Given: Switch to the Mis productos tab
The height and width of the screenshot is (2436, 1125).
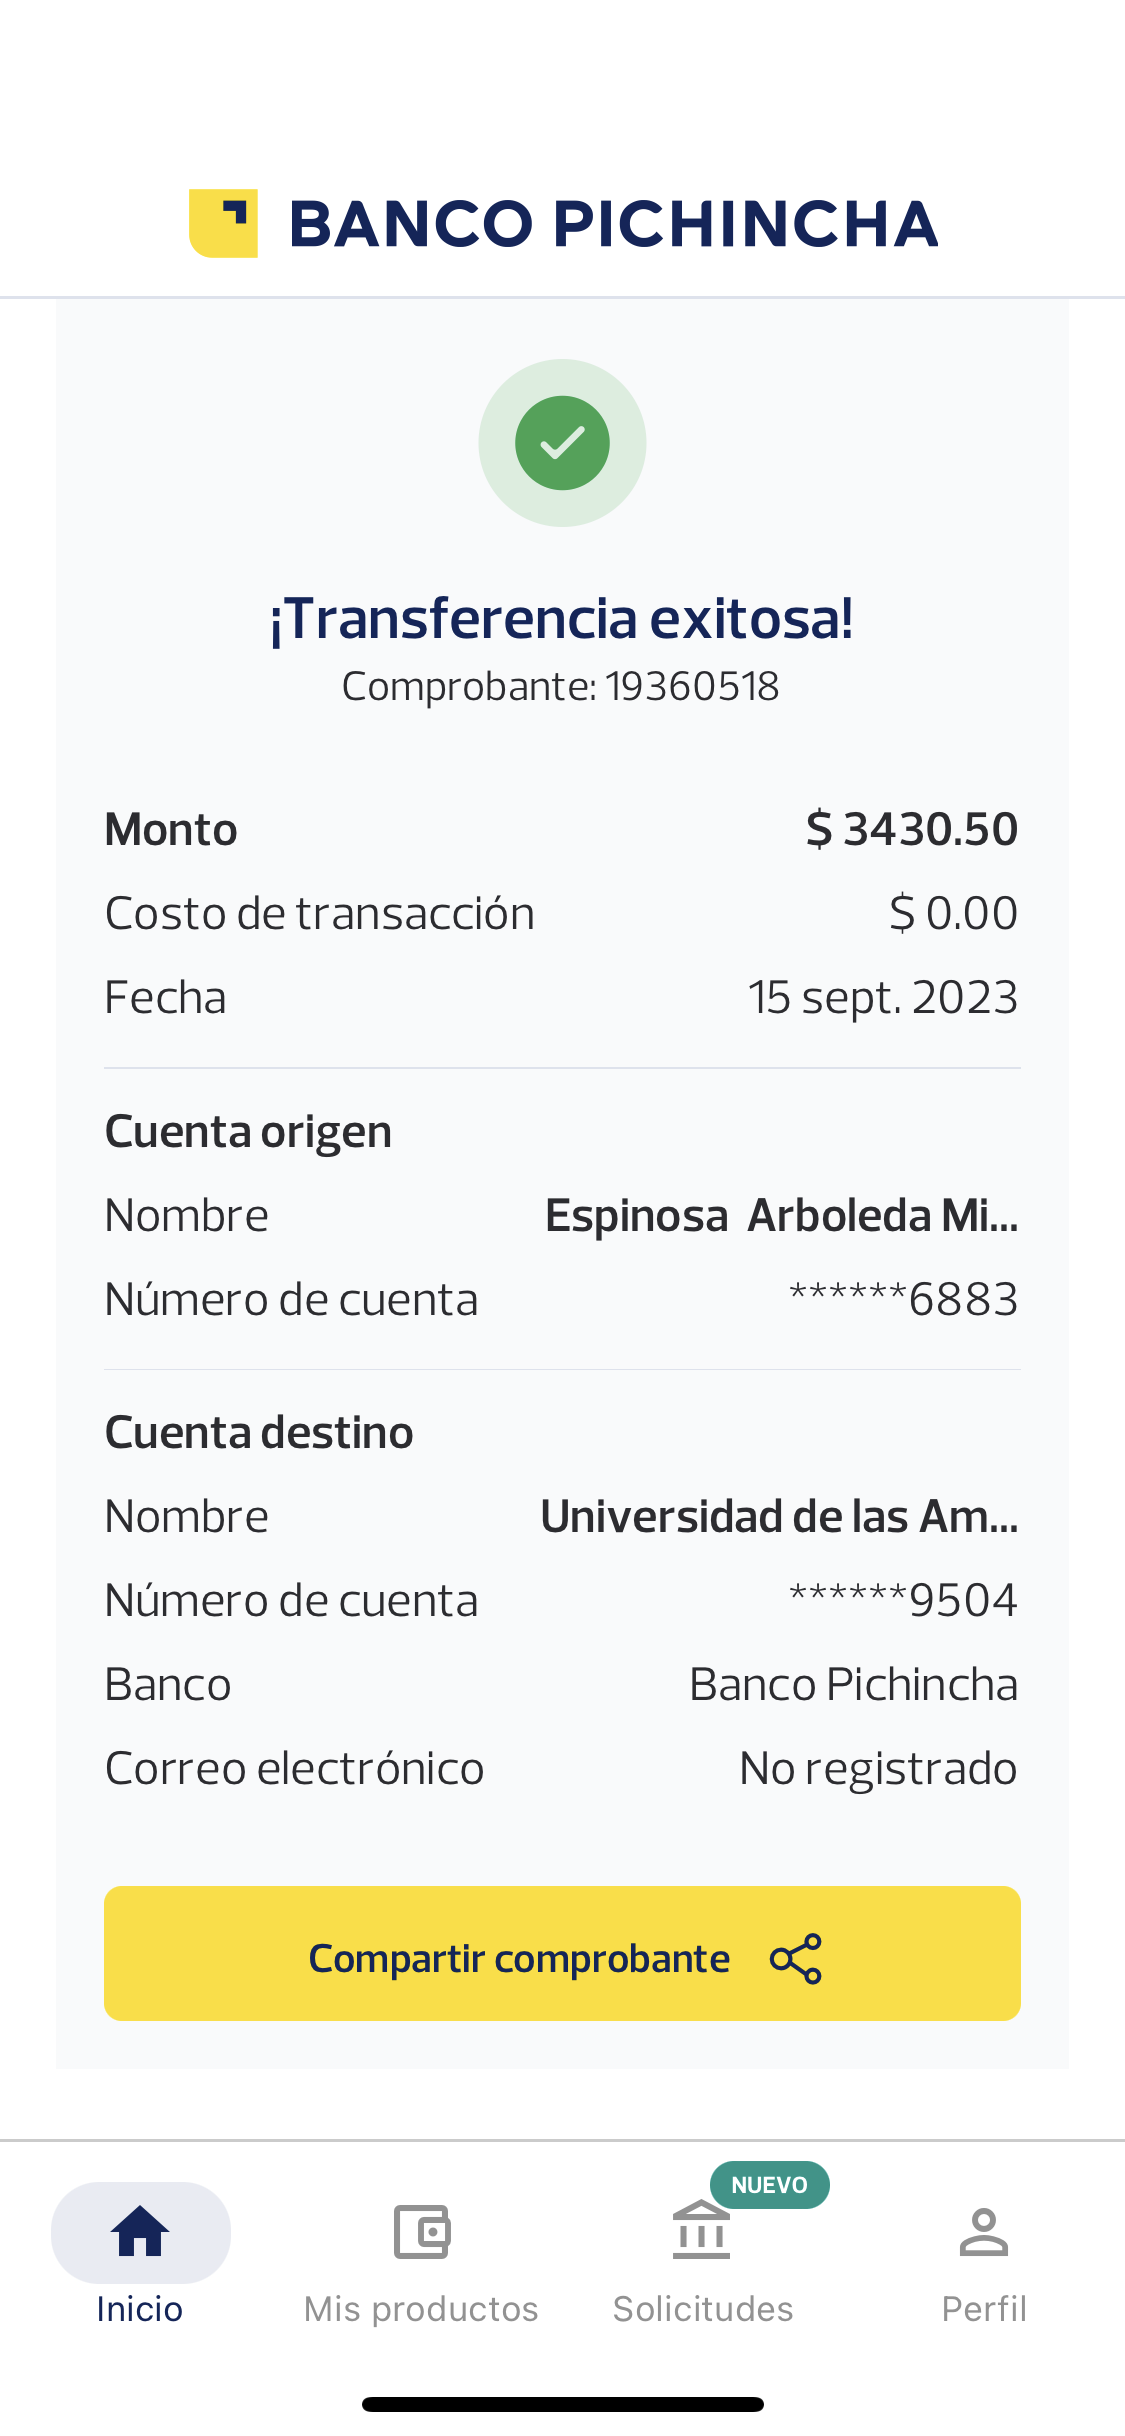Looking at the screenshot, I should 421,2308.
